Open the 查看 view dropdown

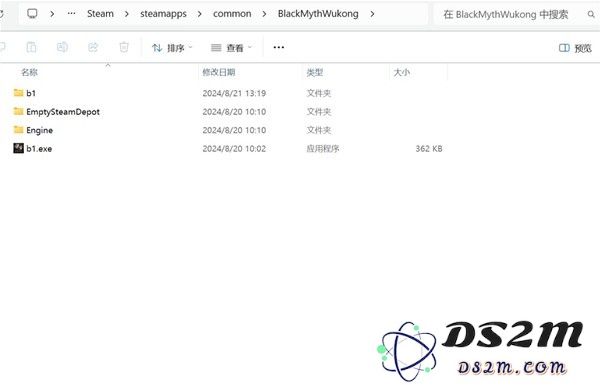point(232,48)
